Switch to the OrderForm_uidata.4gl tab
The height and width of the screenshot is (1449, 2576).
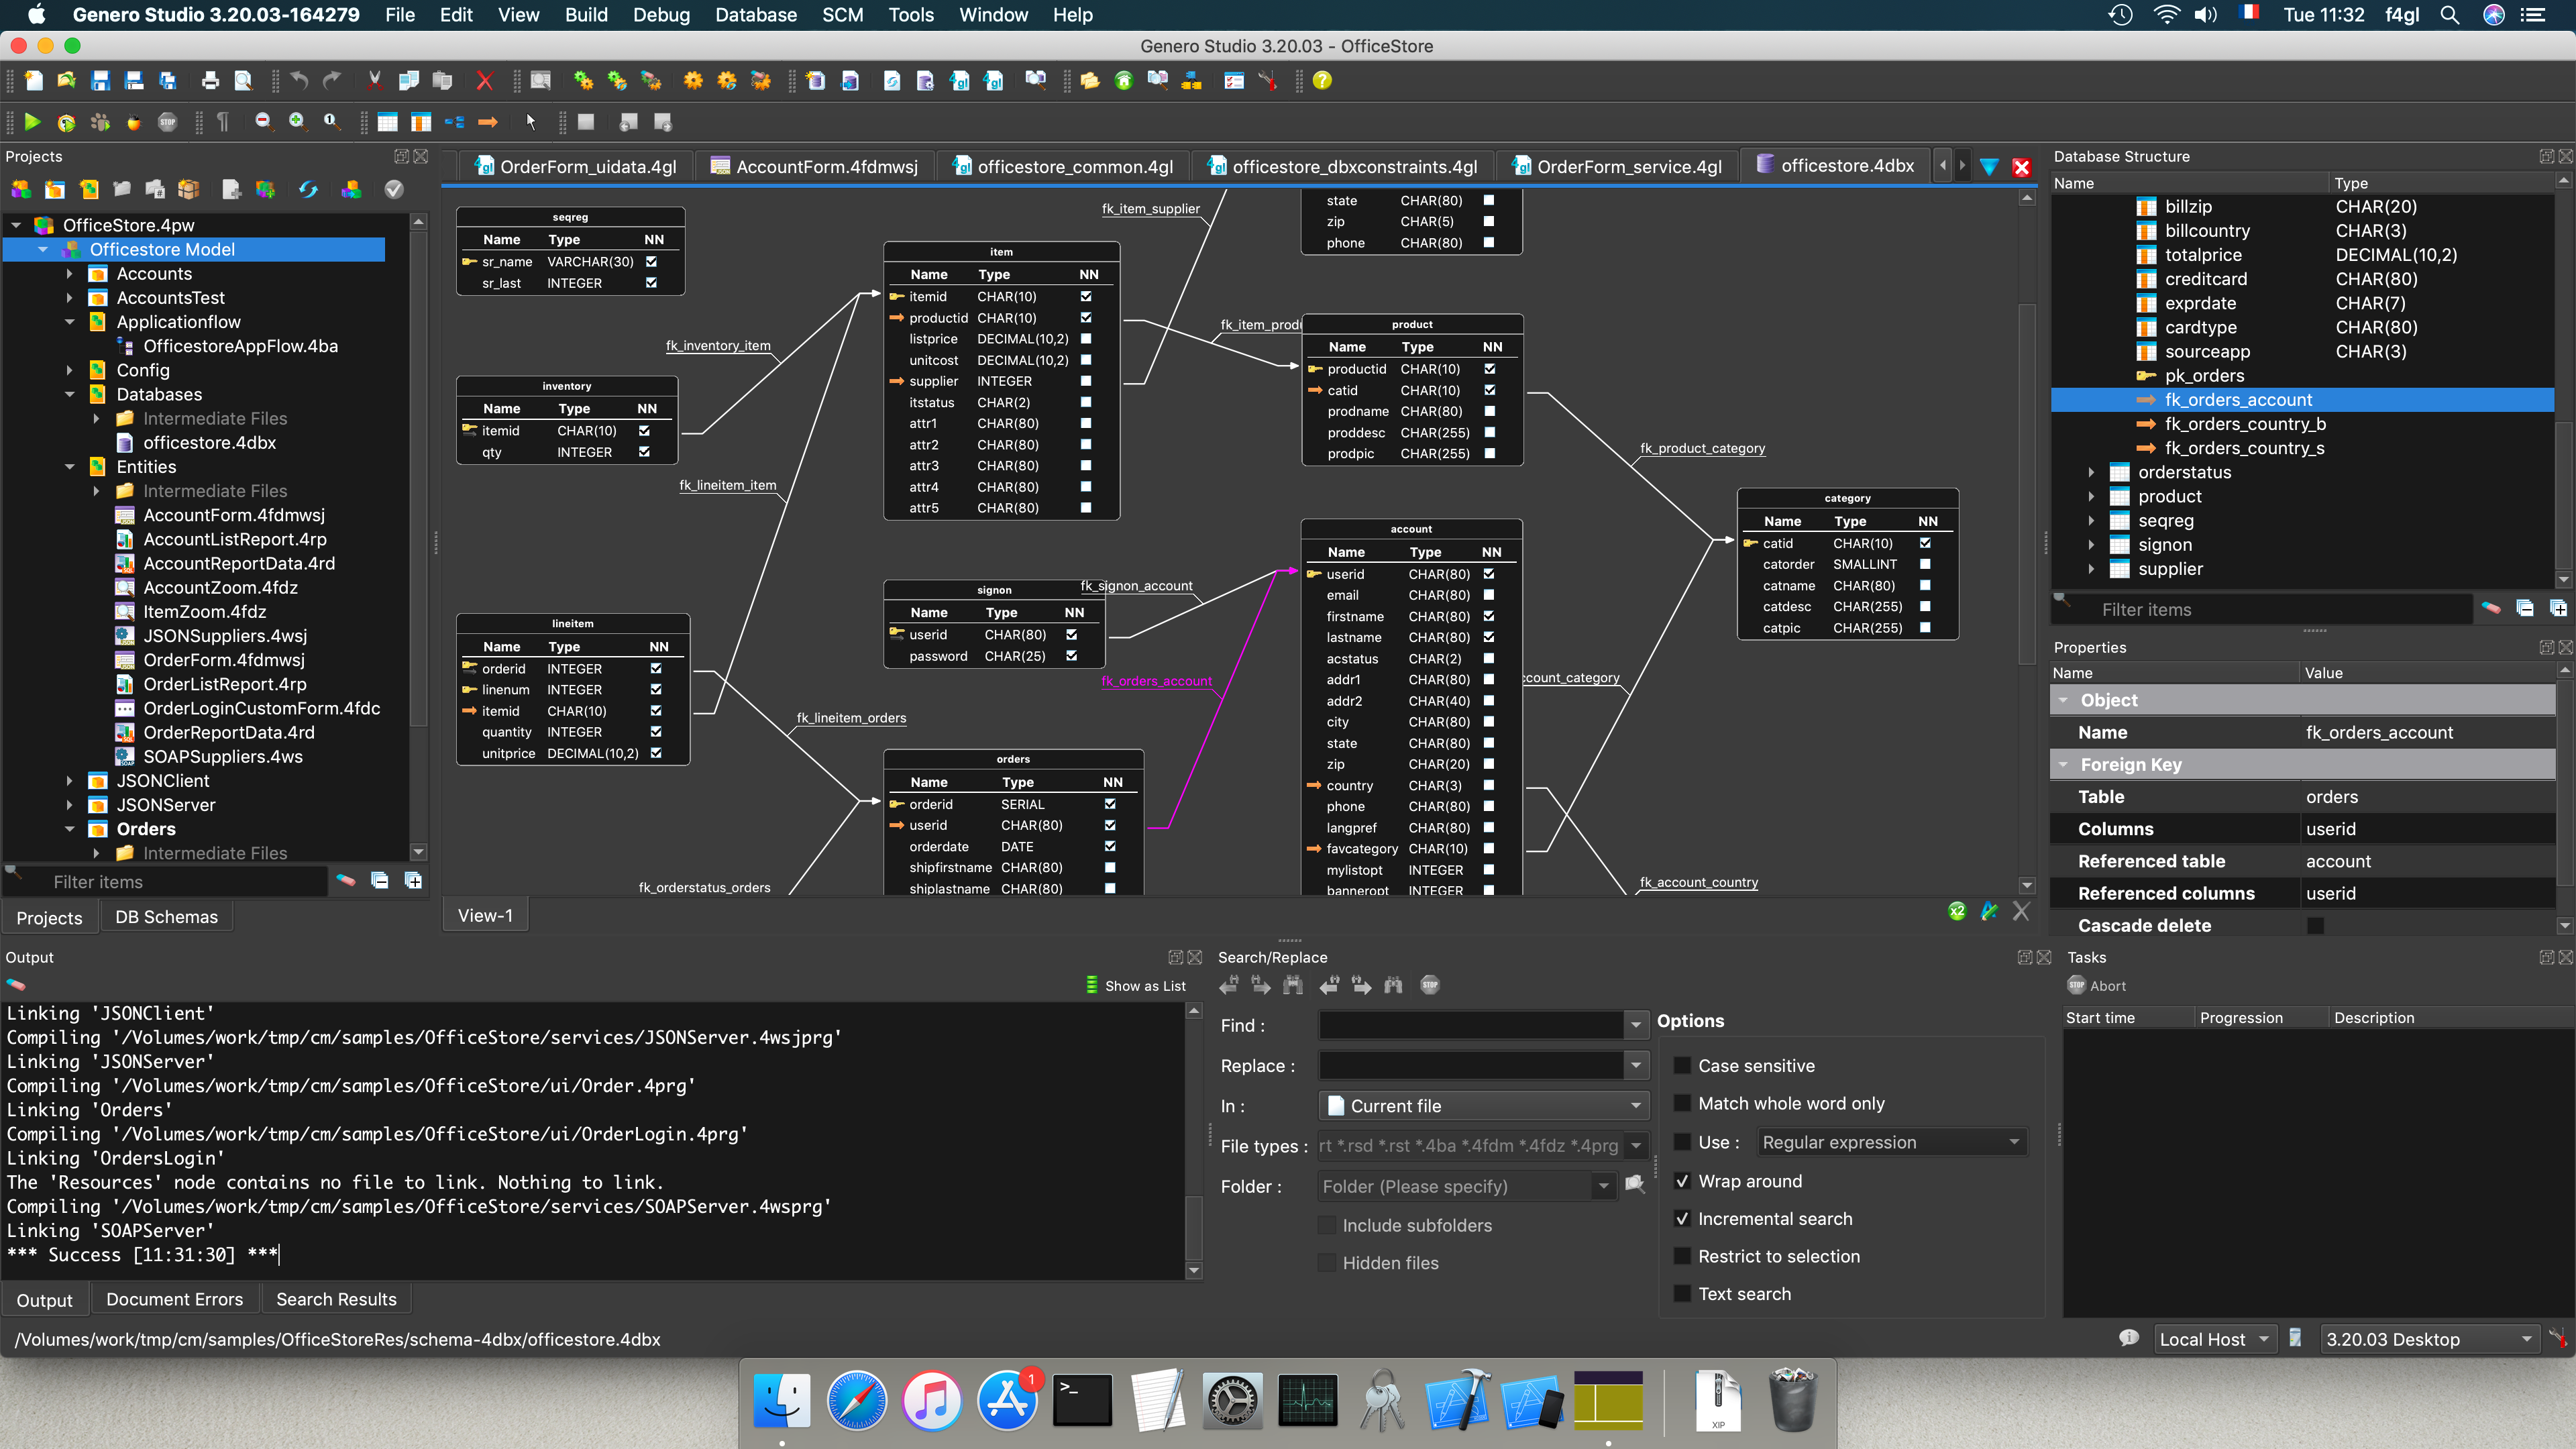click(x=577, y=167)
